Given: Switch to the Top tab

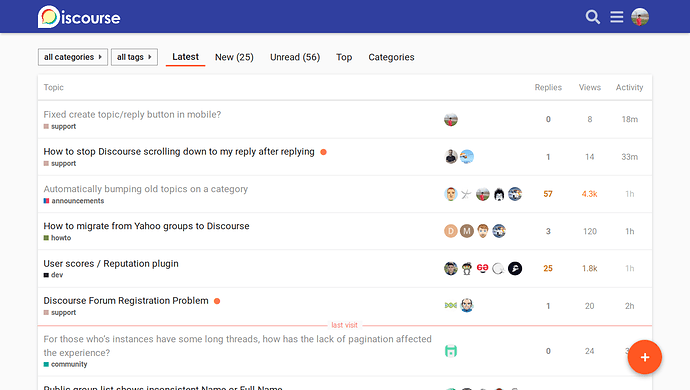Looking at the screenshot, I should 344,57.
